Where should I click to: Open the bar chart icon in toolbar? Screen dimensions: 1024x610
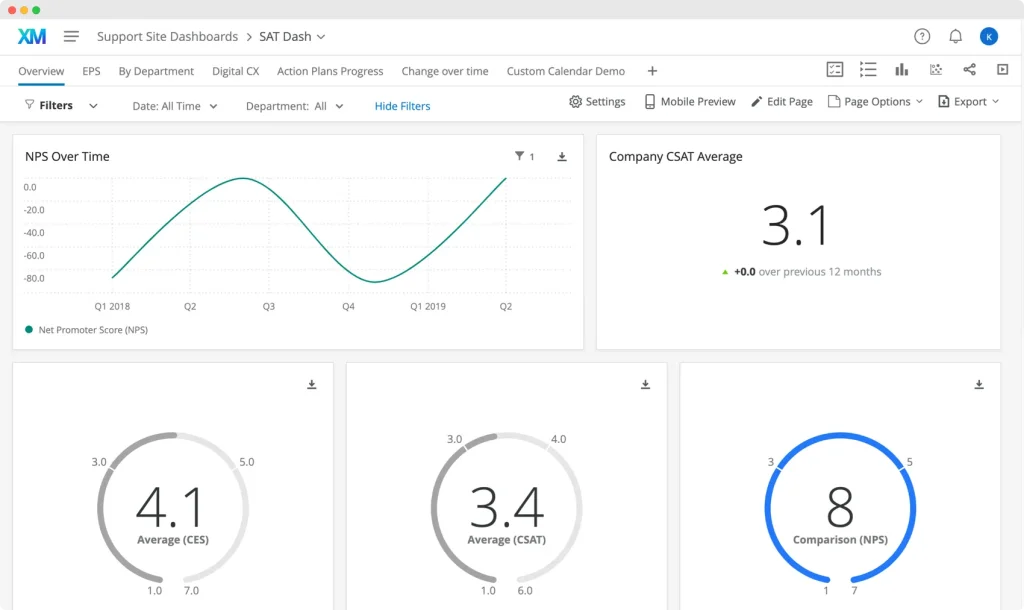tap(902, 69)
